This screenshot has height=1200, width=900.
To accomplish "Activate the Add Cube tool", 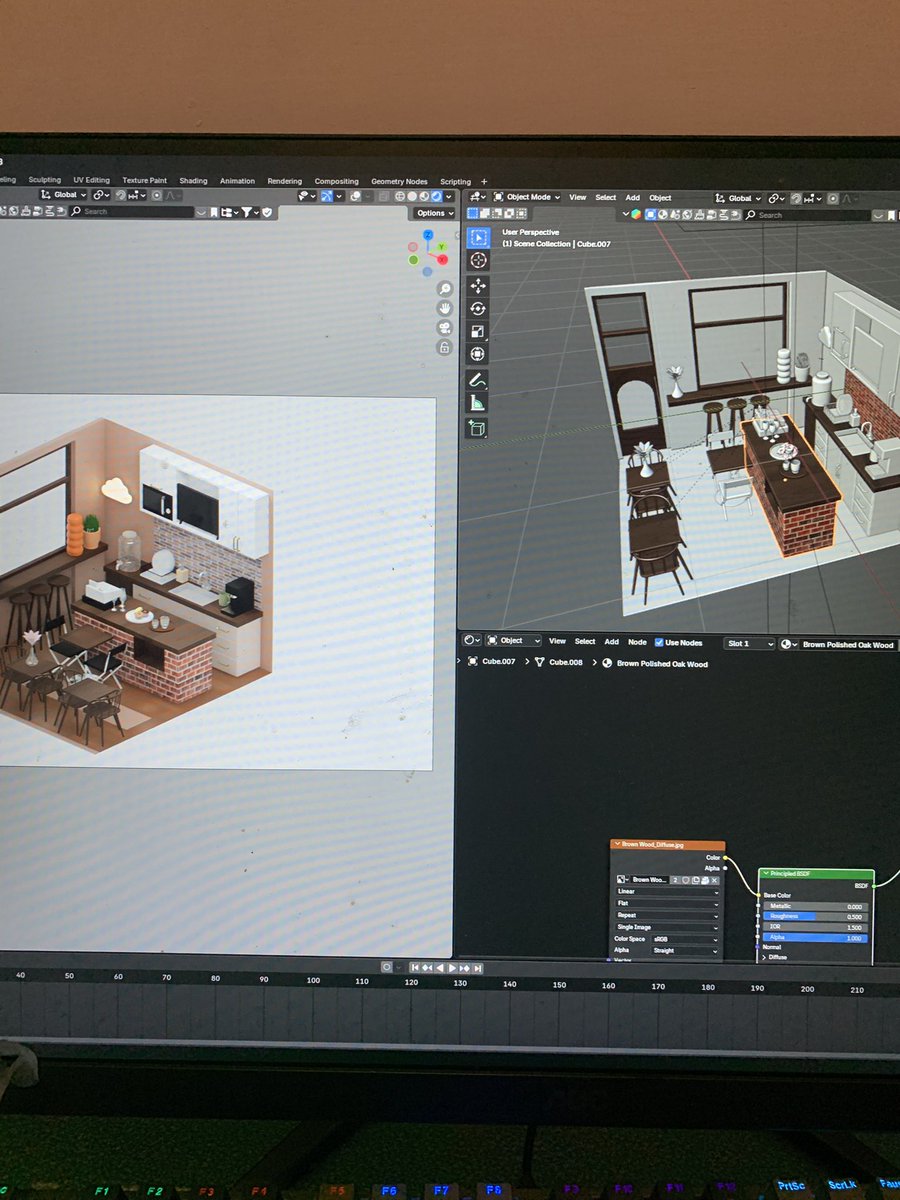I will [x=478, y=428].
